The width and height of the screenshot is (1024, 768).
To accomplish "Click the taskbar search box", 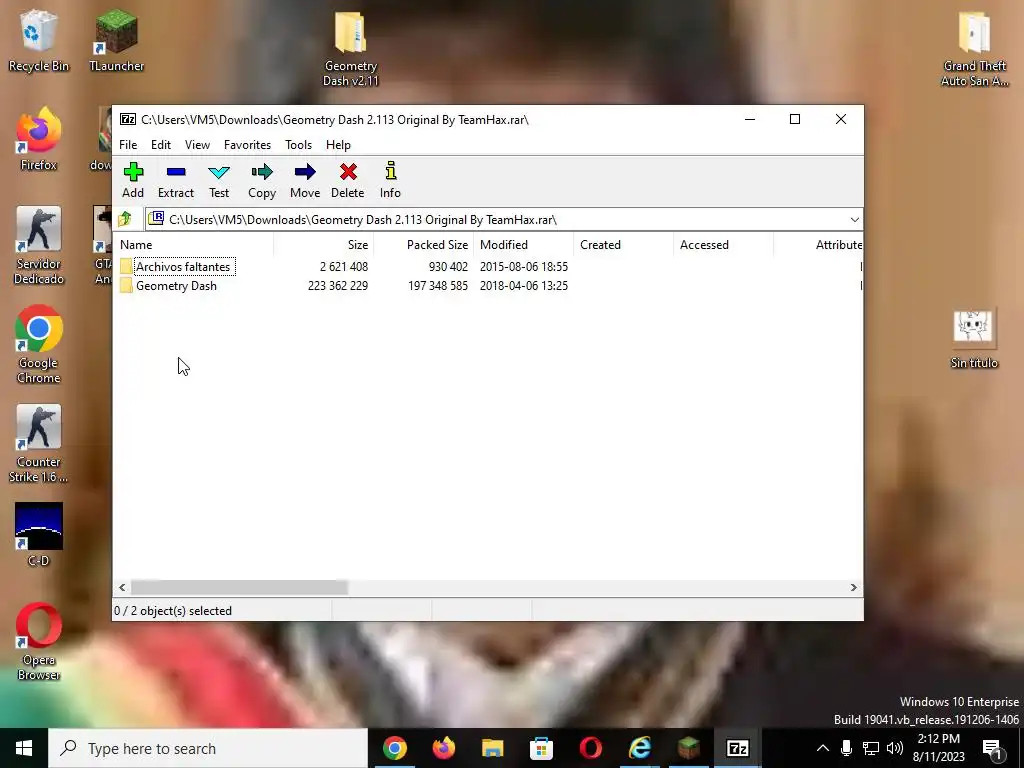I will pos(208,748).
